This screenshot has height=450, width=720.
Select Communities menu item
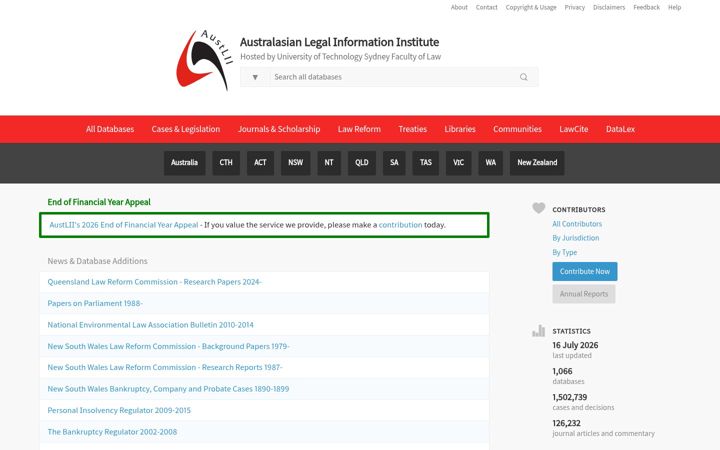click(518, 129)
